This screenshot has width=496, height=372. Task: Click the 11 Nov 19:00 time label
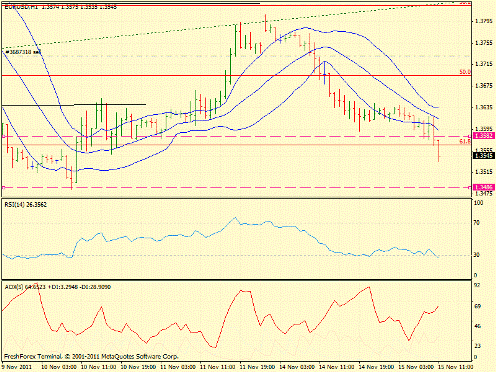257,367
